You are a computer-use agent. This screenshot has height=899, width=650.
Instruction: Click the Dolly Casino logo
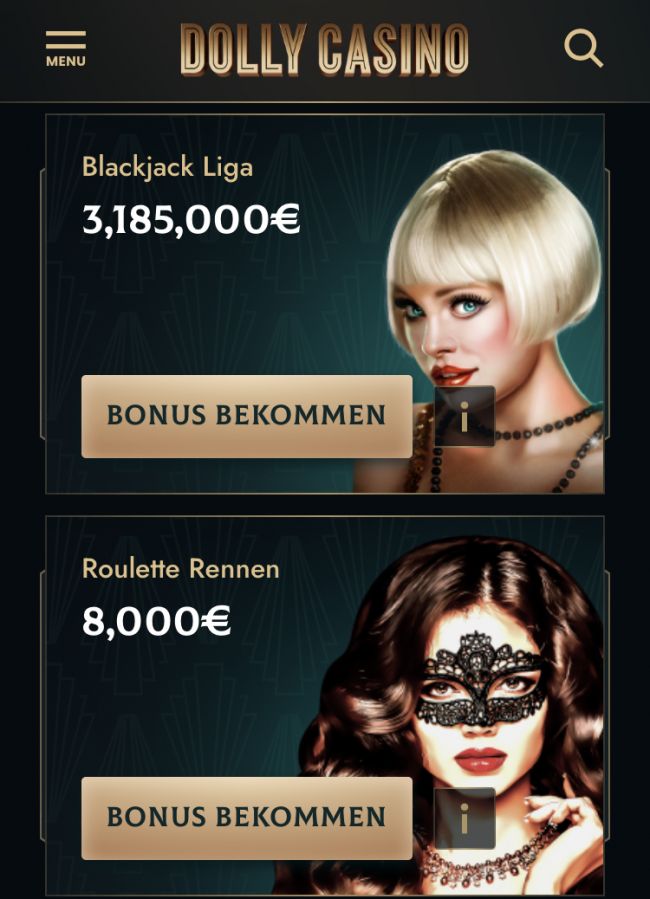[324, 49]
